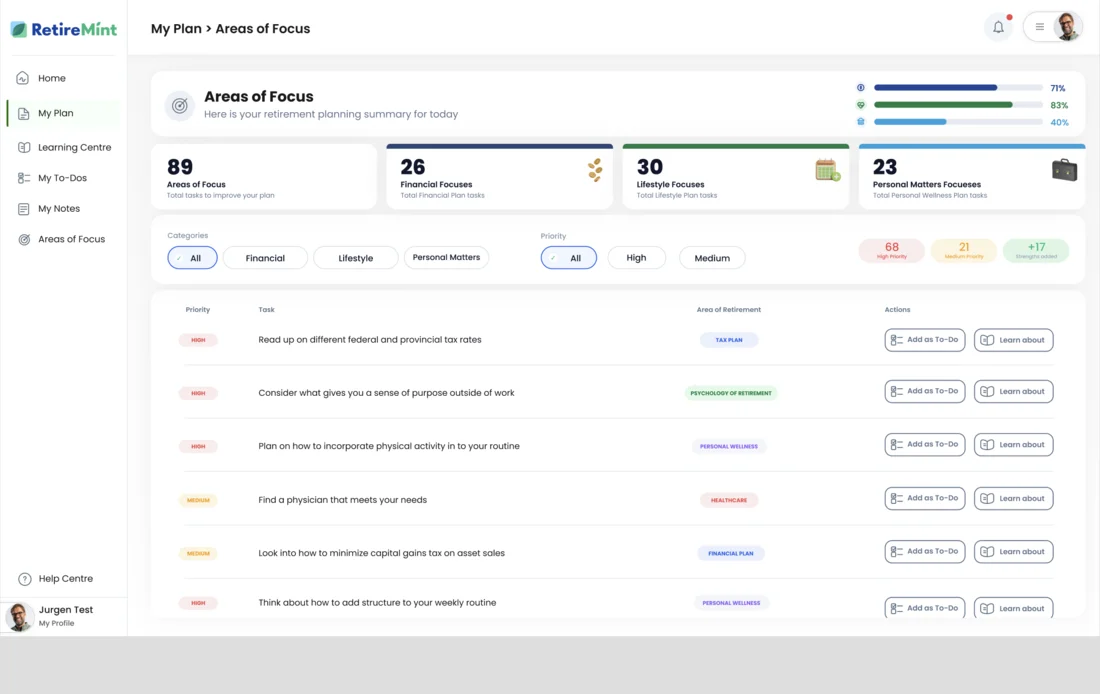The height and width of the screenshot is (694, 1100).
Task: Add find a physician task as To-Do
Action: (x=925, y=498)
